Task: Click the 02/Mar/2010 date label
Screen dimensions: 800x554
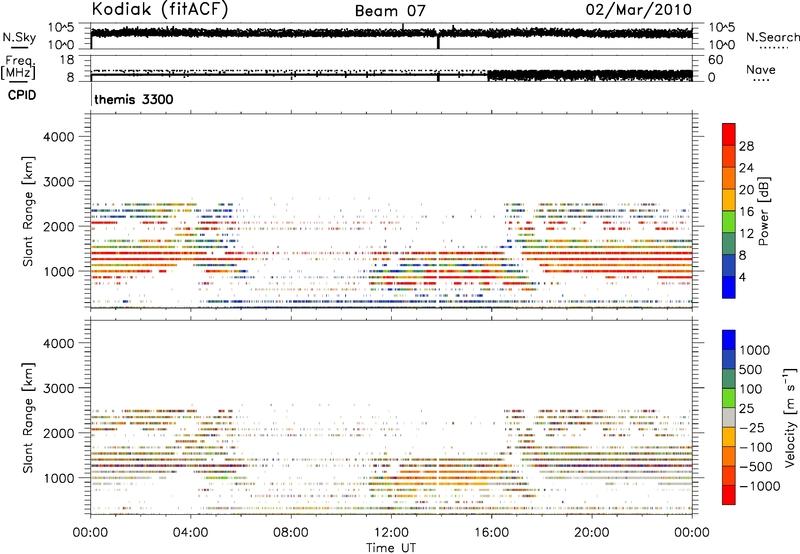Action: tap(638, 9)
